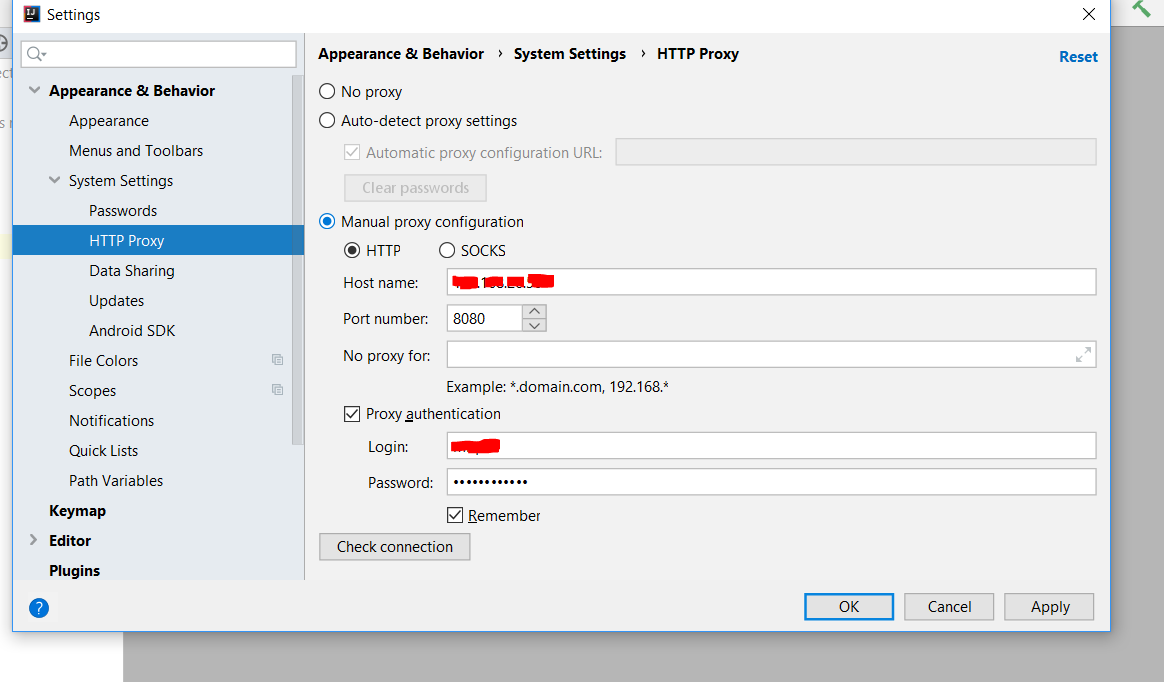Choose the SOCKS proxy type
The height and width of the screenshot is (682, 1164).
click(x=447, y=251)
